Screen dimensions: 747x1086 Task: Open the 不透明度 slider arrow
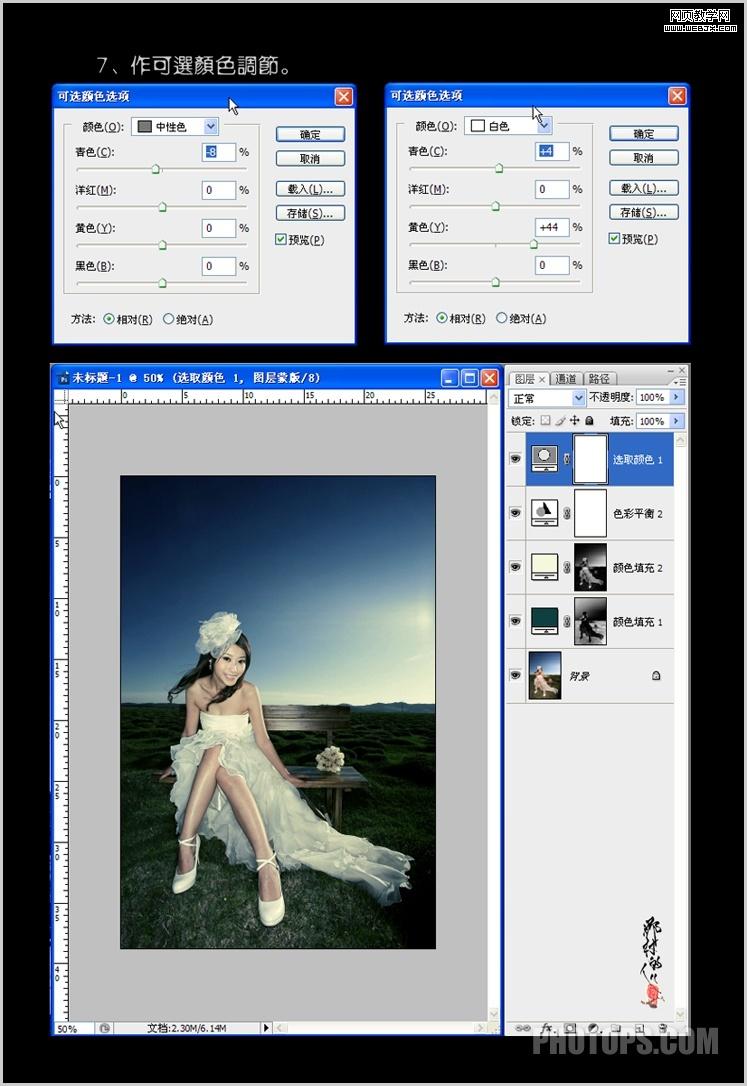[676, 397]
